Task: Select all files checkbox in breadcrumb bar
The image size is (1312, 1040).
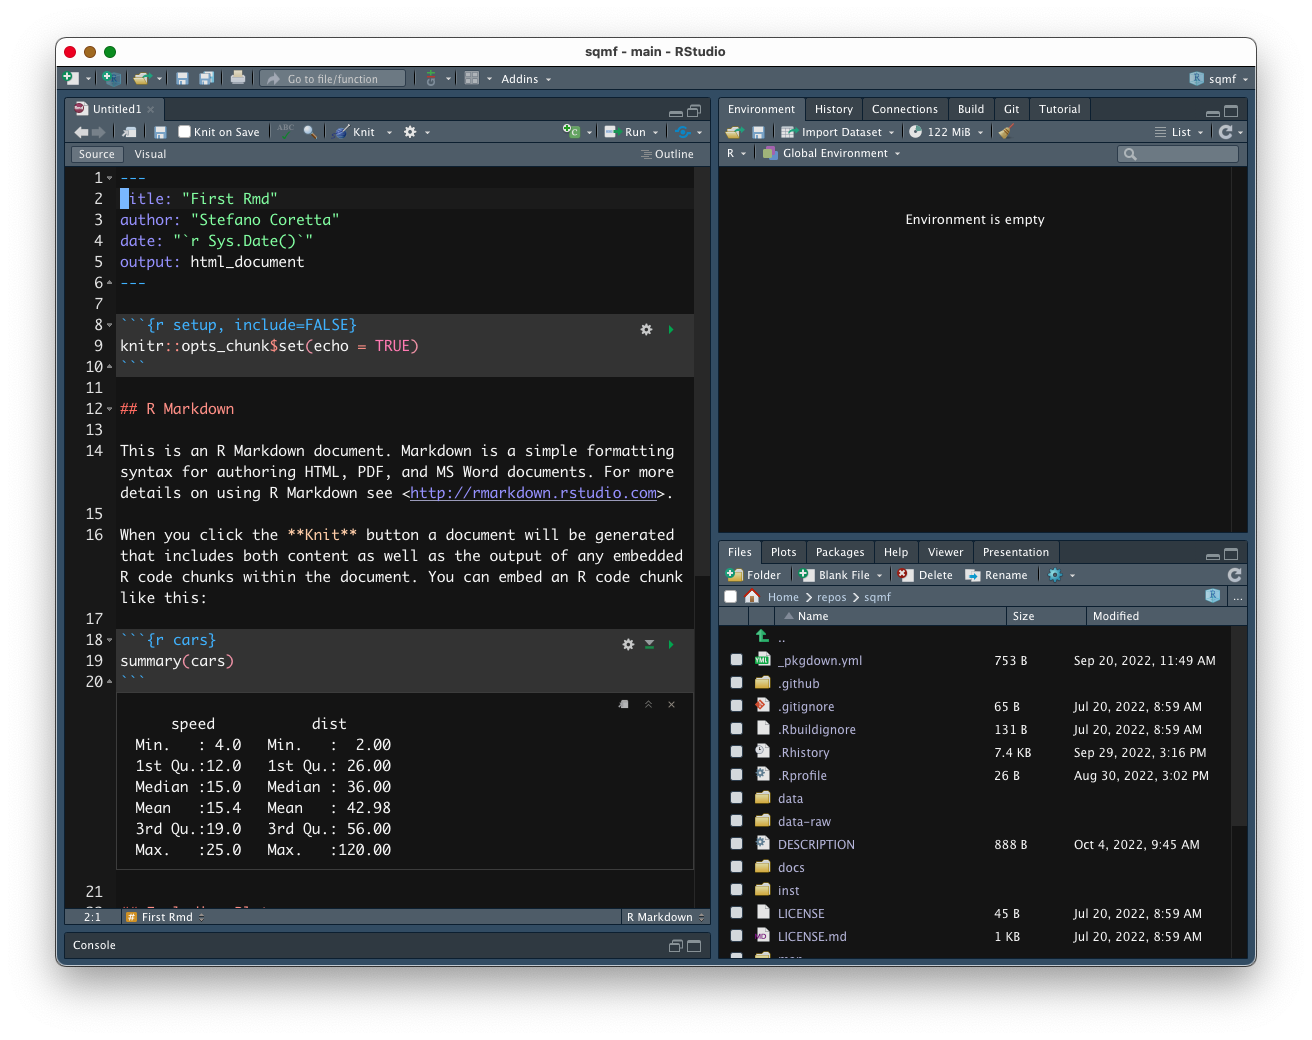Action: [x=731, y=597]
